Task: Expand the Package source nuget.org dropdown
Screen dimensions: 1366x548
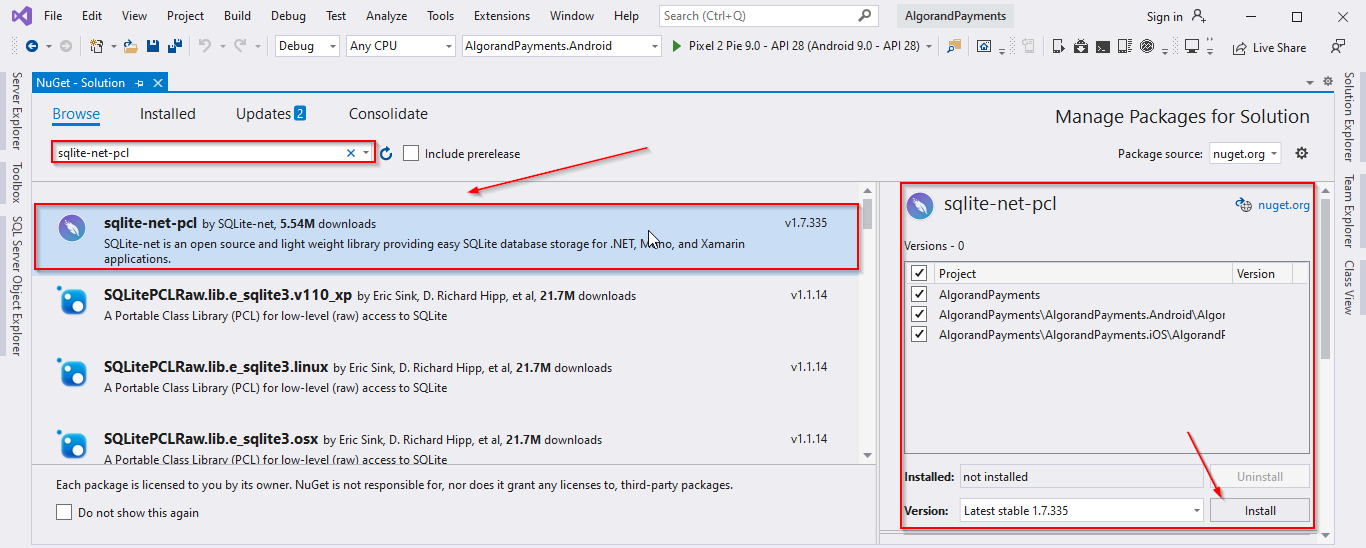Action: click(x=1244, y=154)
